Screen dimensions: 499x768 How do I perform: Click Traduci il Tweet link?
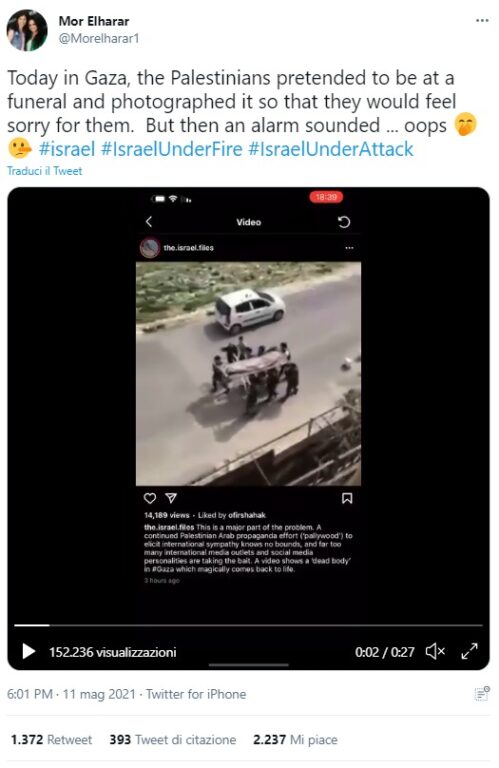45,171
